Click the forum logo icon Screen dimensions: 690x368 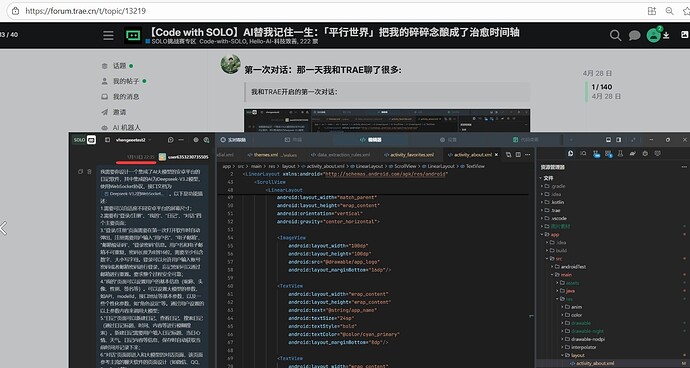pyautogui.click(x=132, y=35)
